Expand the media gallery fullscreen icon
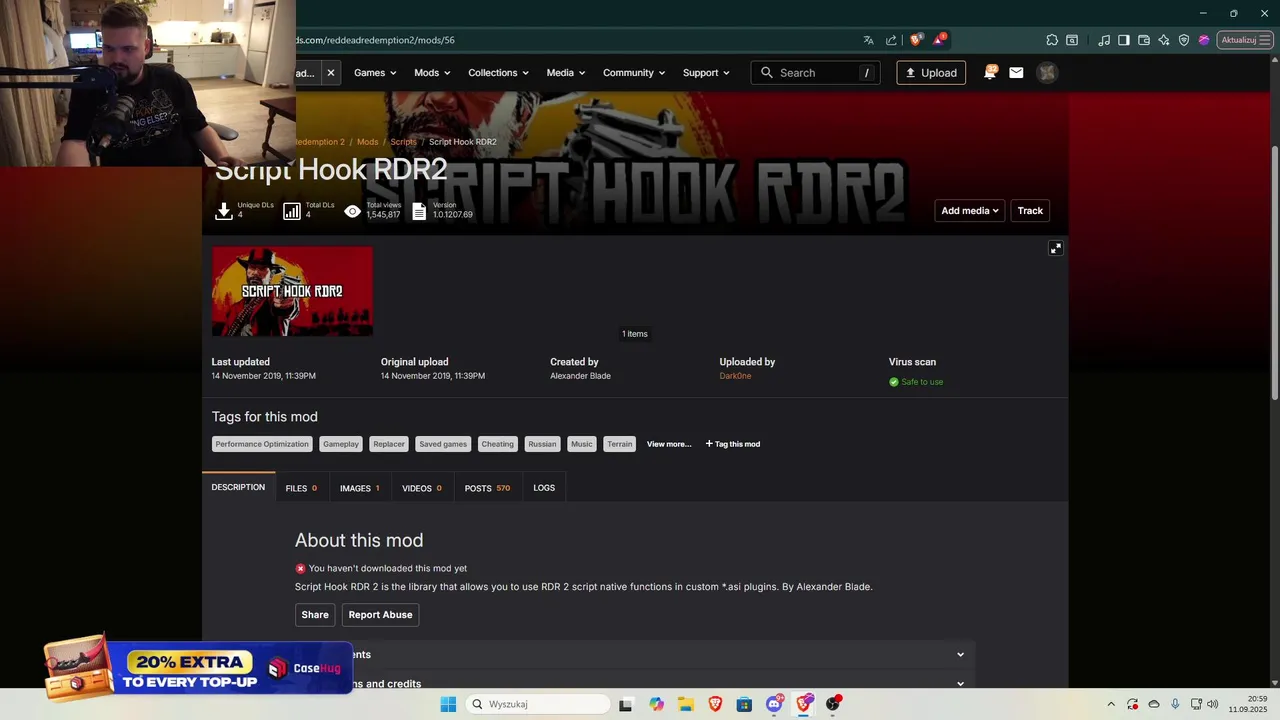The image size is (1280, 720). click(1055, 248)
